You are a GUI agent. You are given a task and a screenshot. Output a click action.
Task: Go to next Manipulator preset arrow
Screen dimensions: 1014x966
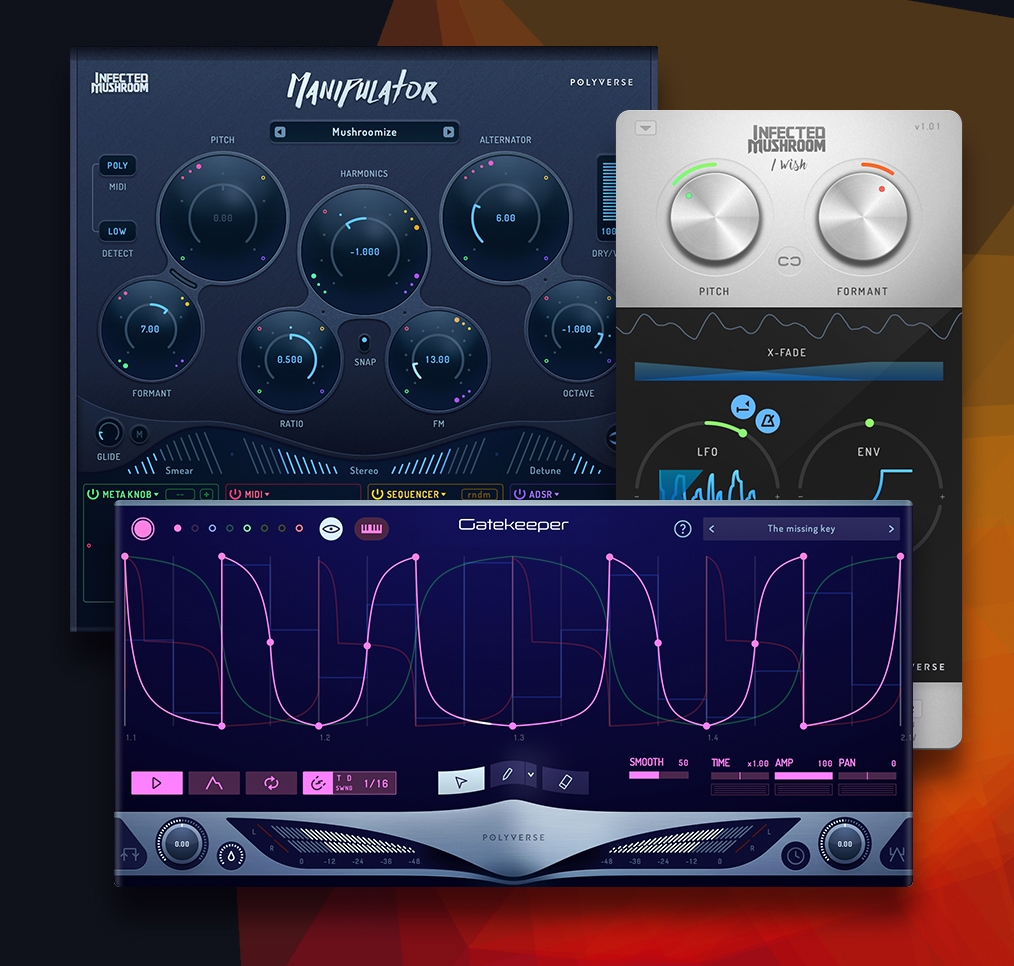448,132
